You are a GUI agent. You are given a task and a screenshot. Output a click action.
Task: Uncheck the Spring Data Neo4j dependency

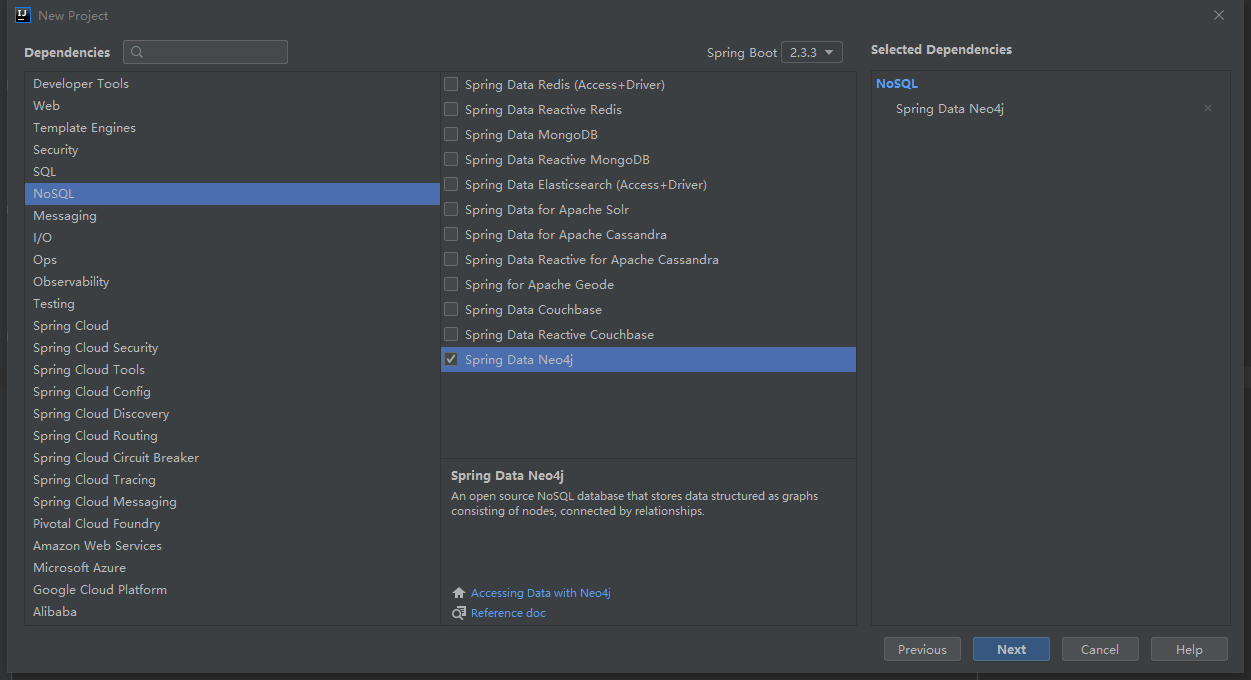pos(450,358)
